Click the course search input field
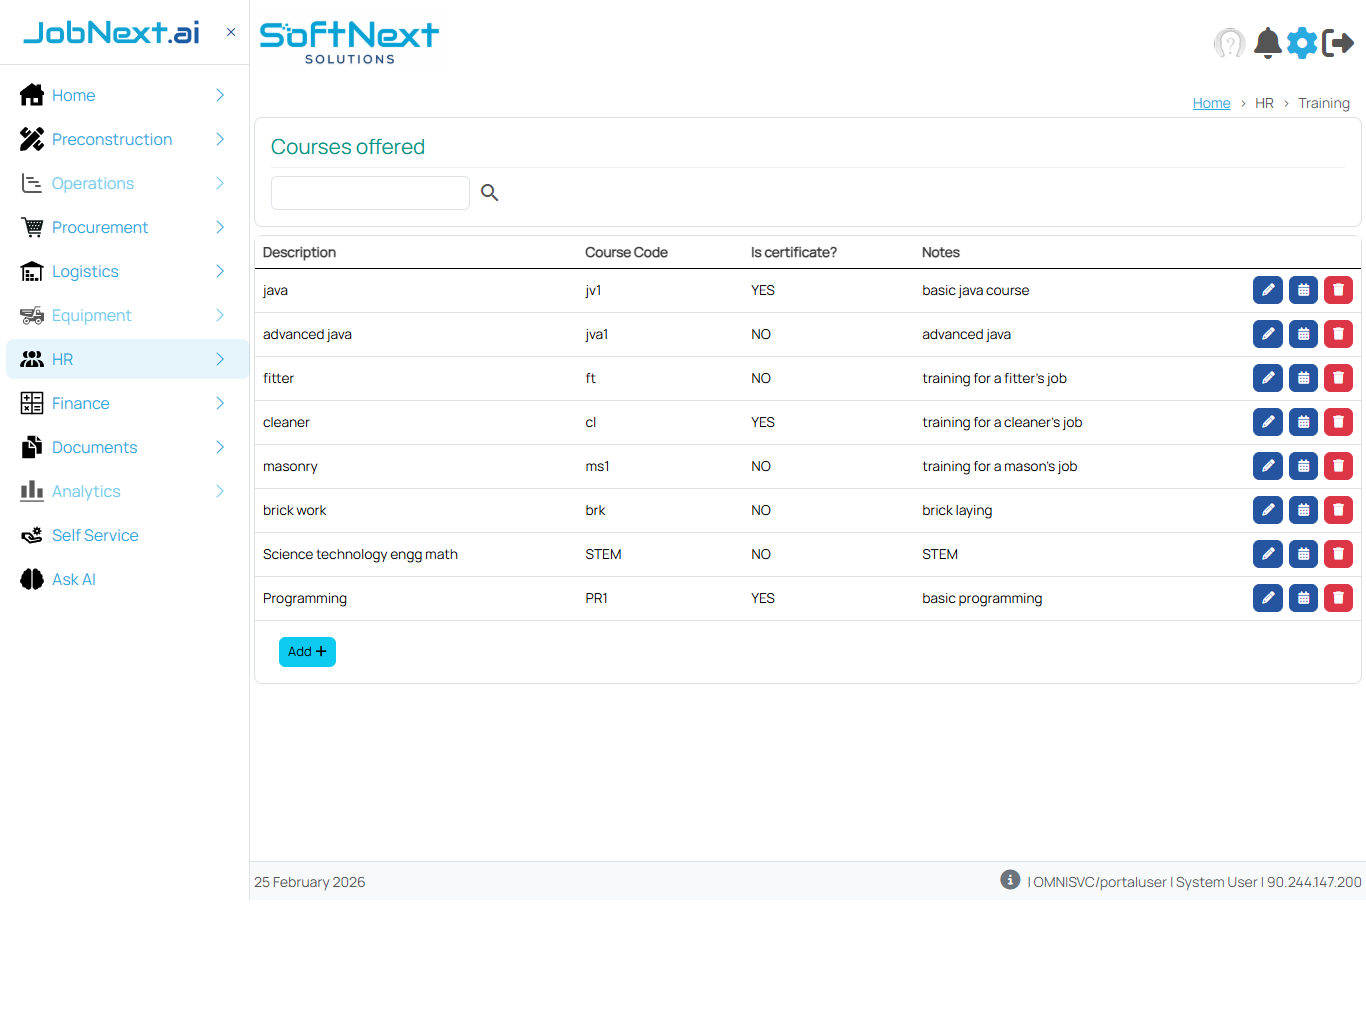This screenshot has width=1366, height=1035. [x=370, y=193]
